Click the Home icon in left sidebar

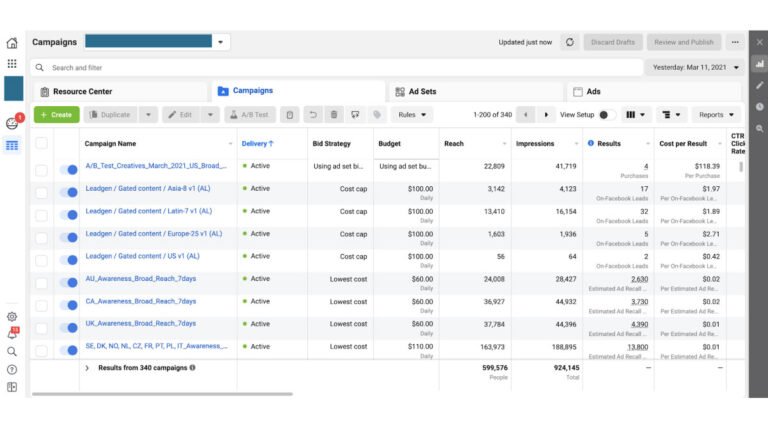click(x=12, y=43)
